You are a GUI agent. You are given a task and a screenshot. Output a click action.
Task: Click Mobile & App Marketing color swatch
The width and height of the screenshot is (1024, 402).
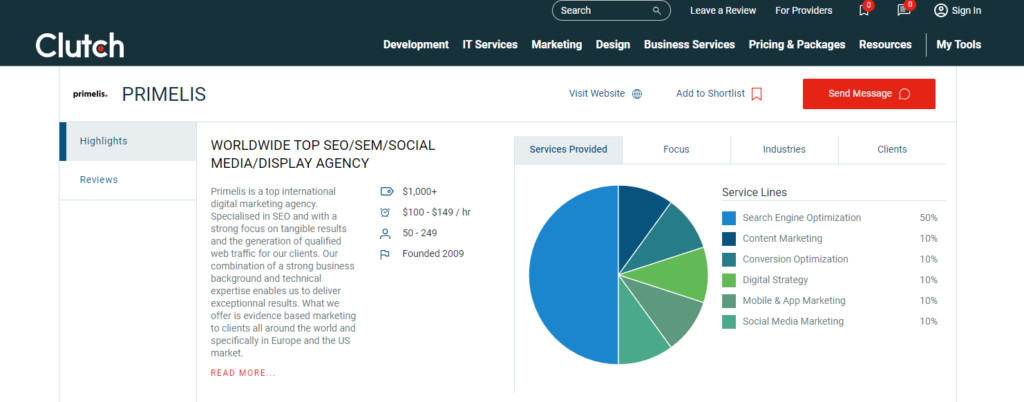point(729,301)
